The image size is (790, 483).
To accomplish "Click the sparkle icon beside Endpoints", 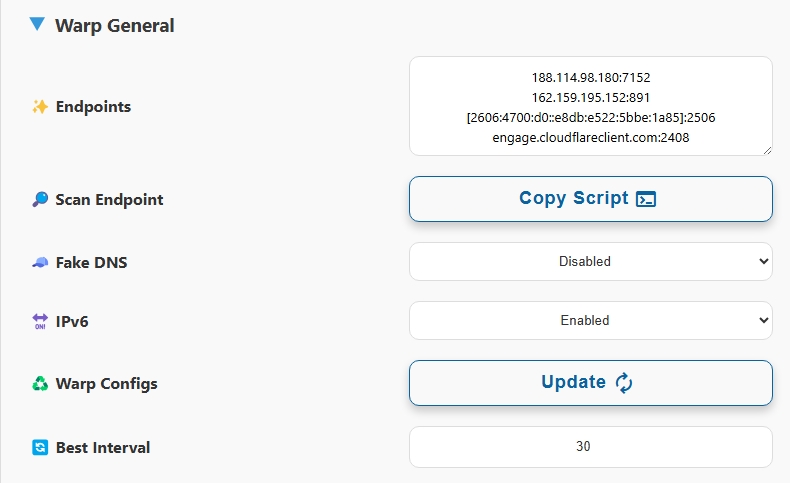I will pos(40,107).
